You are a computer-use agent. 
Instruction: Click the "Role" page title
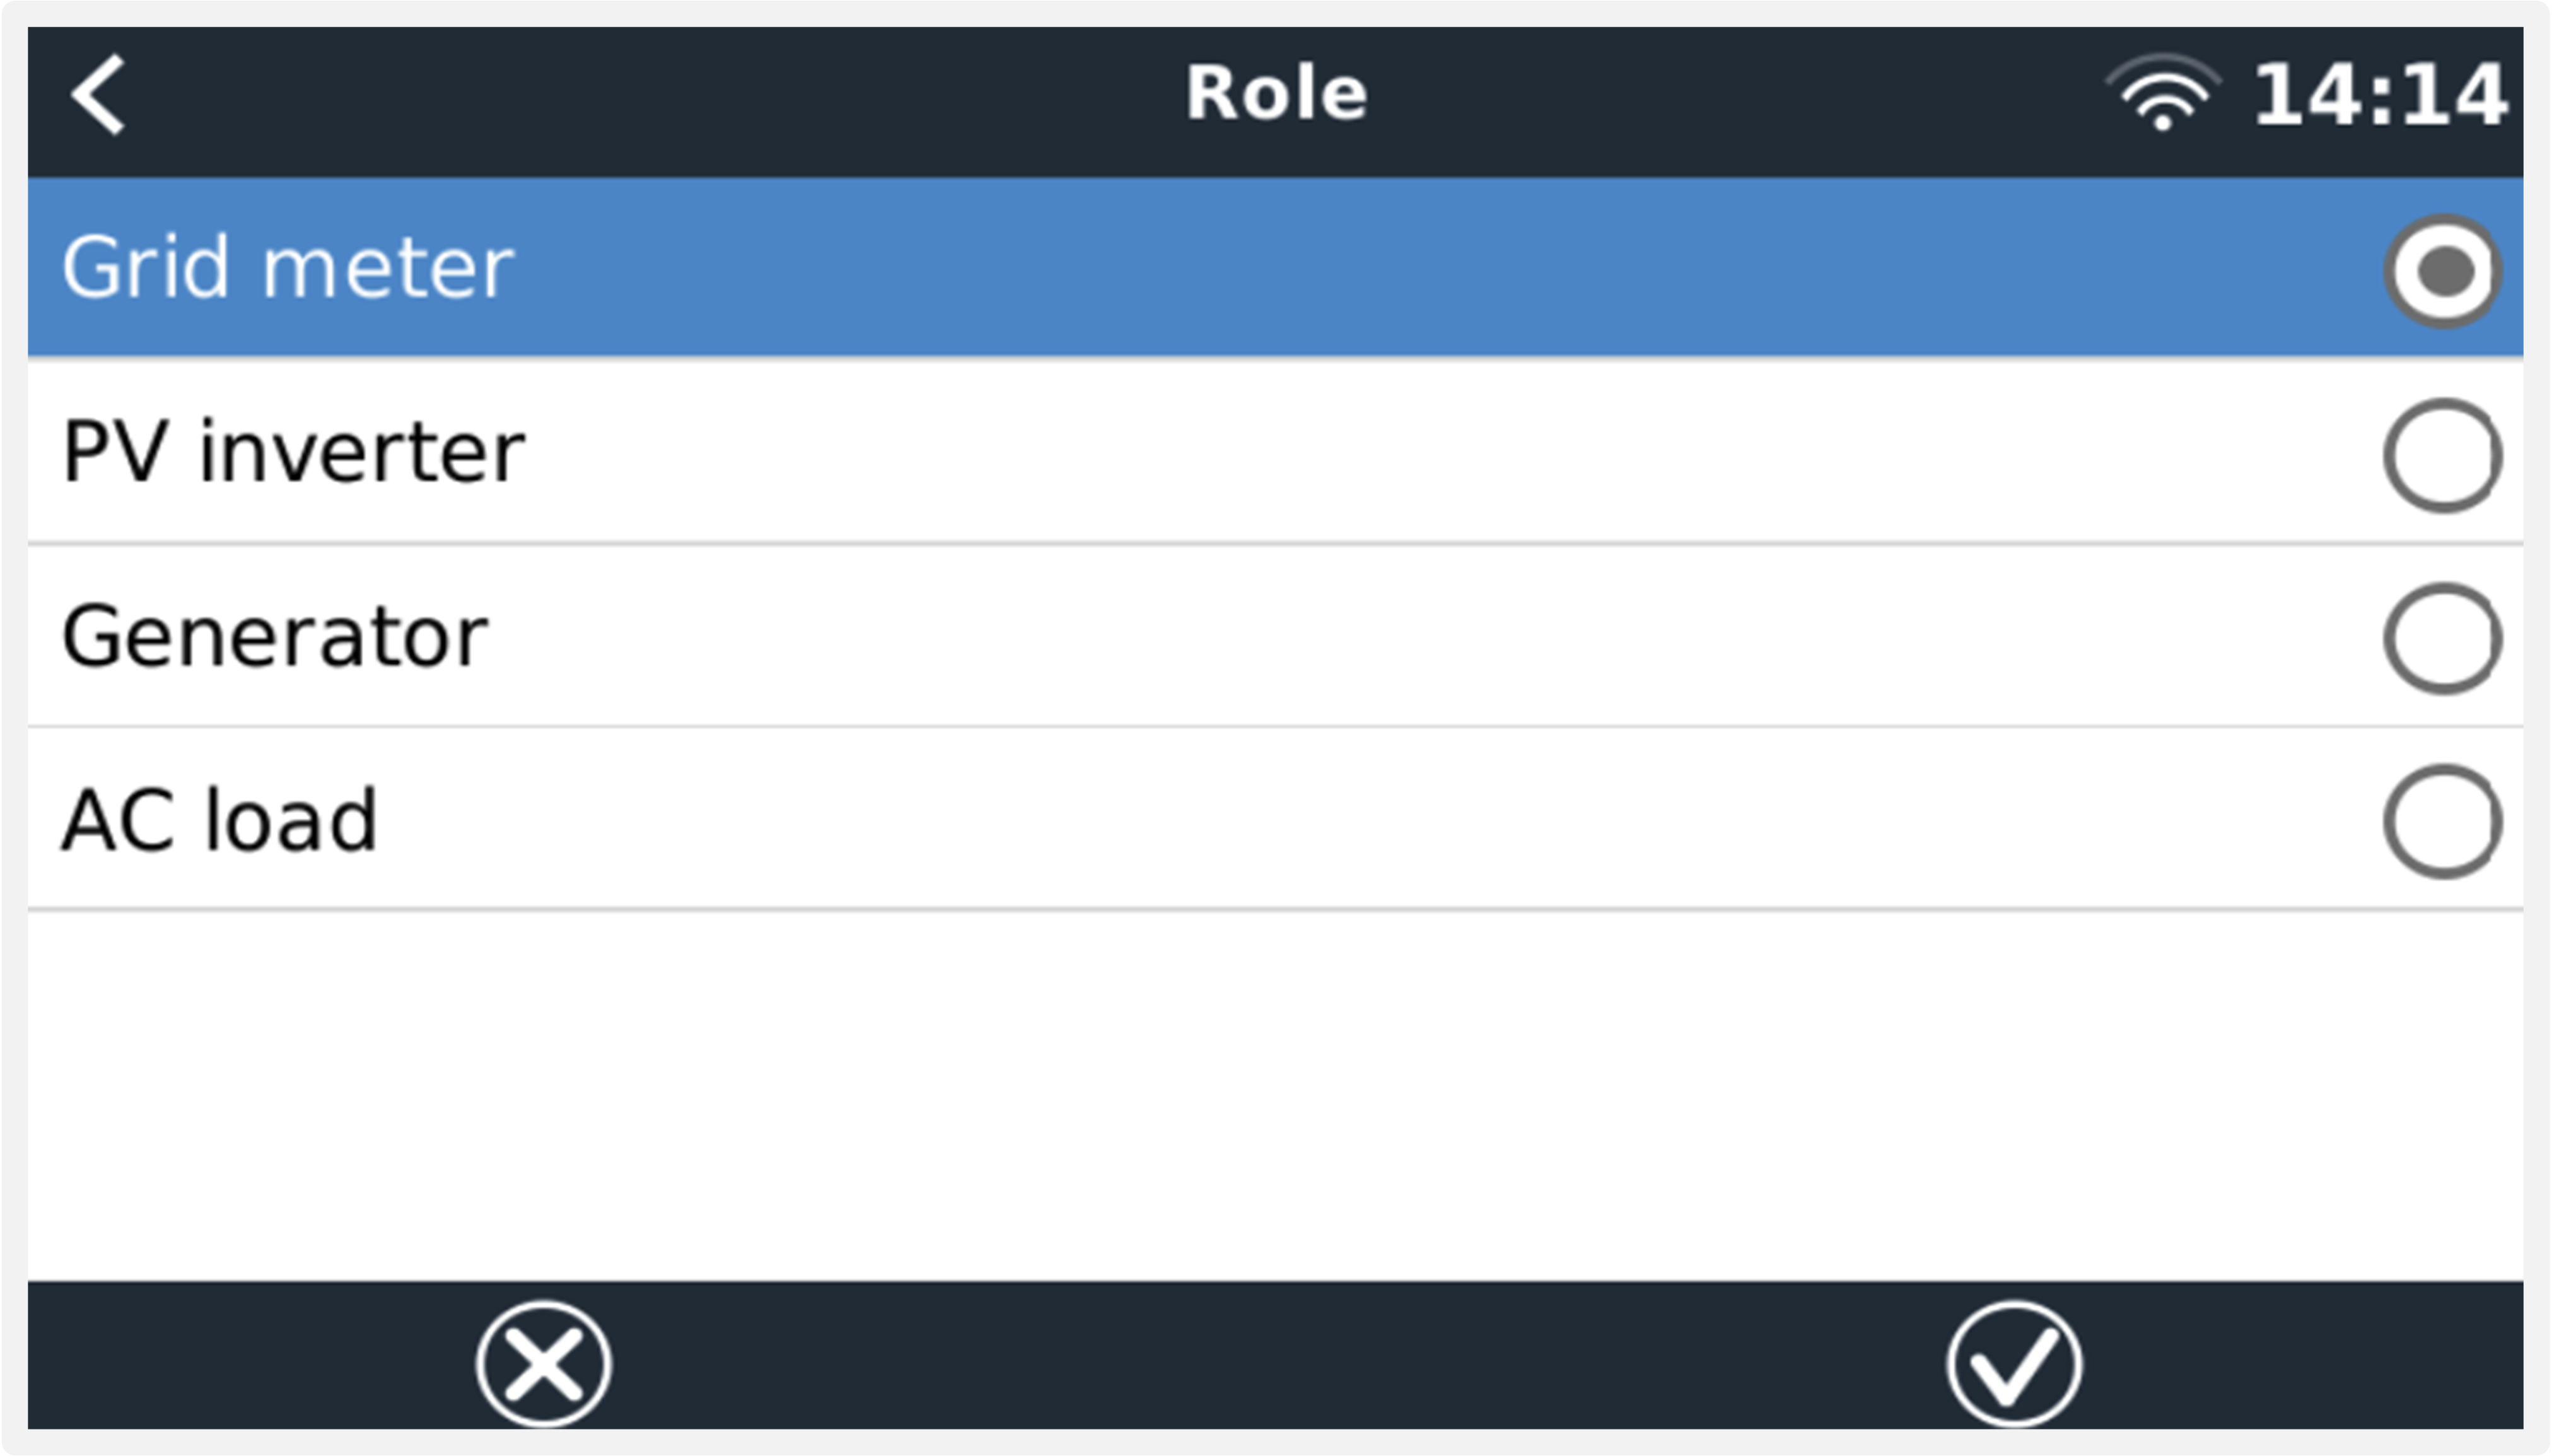tap(1276, 94)
